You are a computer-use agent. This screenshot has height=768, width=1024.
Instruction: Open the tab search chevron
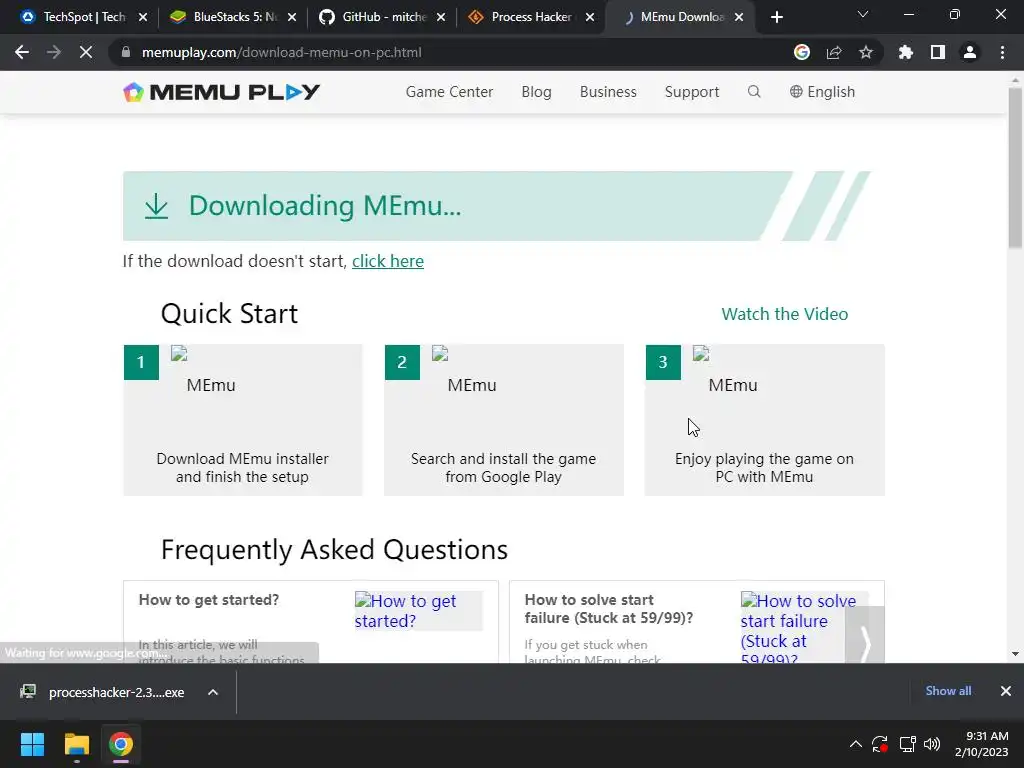(x=863, y=14)
